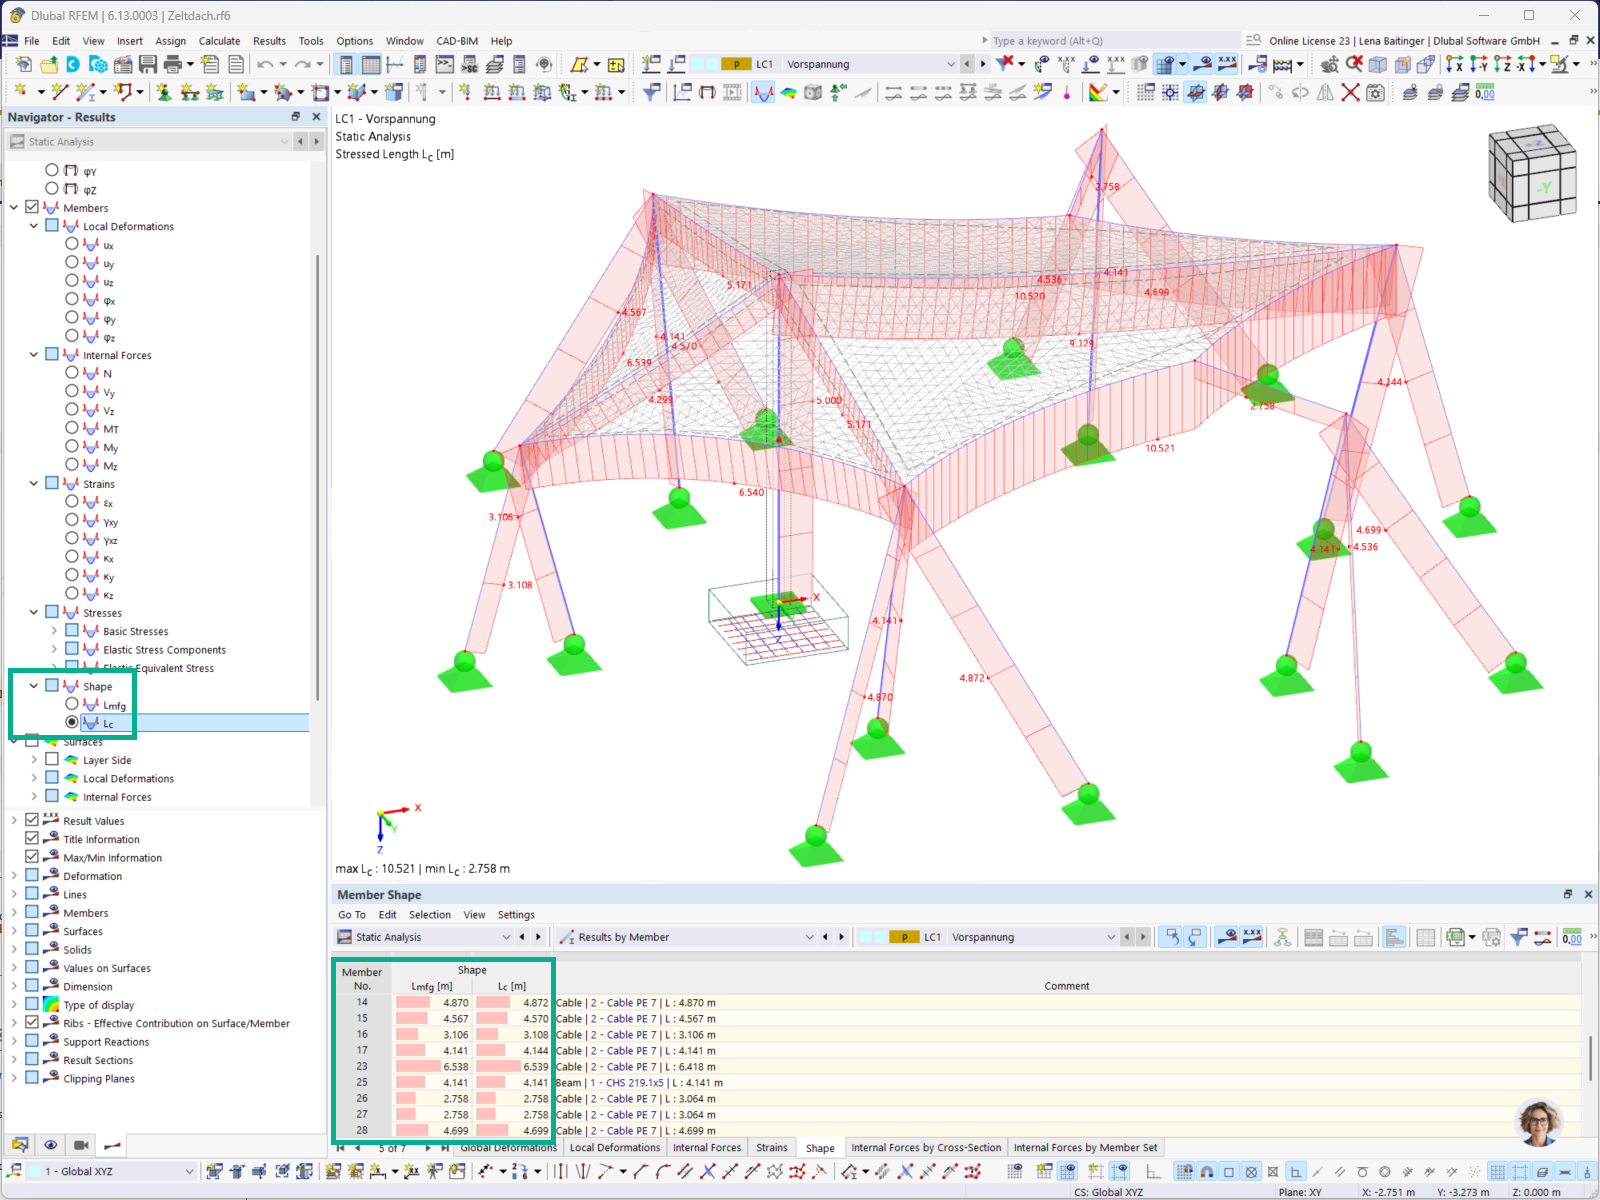Collapse the Internal Forces tree node
Viewport: 1600px width, 1200px height.
34,354
